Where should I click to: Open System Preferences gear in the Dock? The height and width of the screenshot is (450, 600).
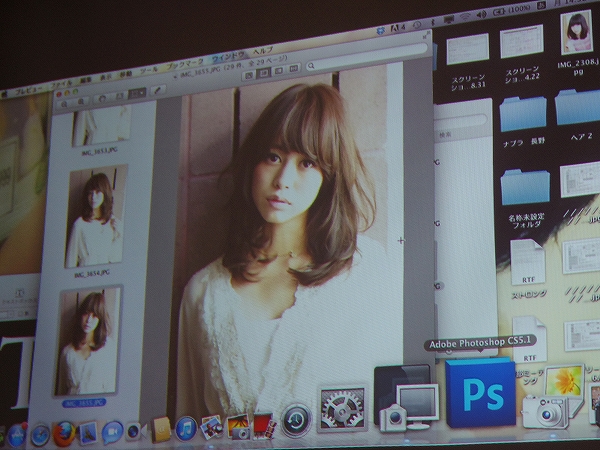342,408
